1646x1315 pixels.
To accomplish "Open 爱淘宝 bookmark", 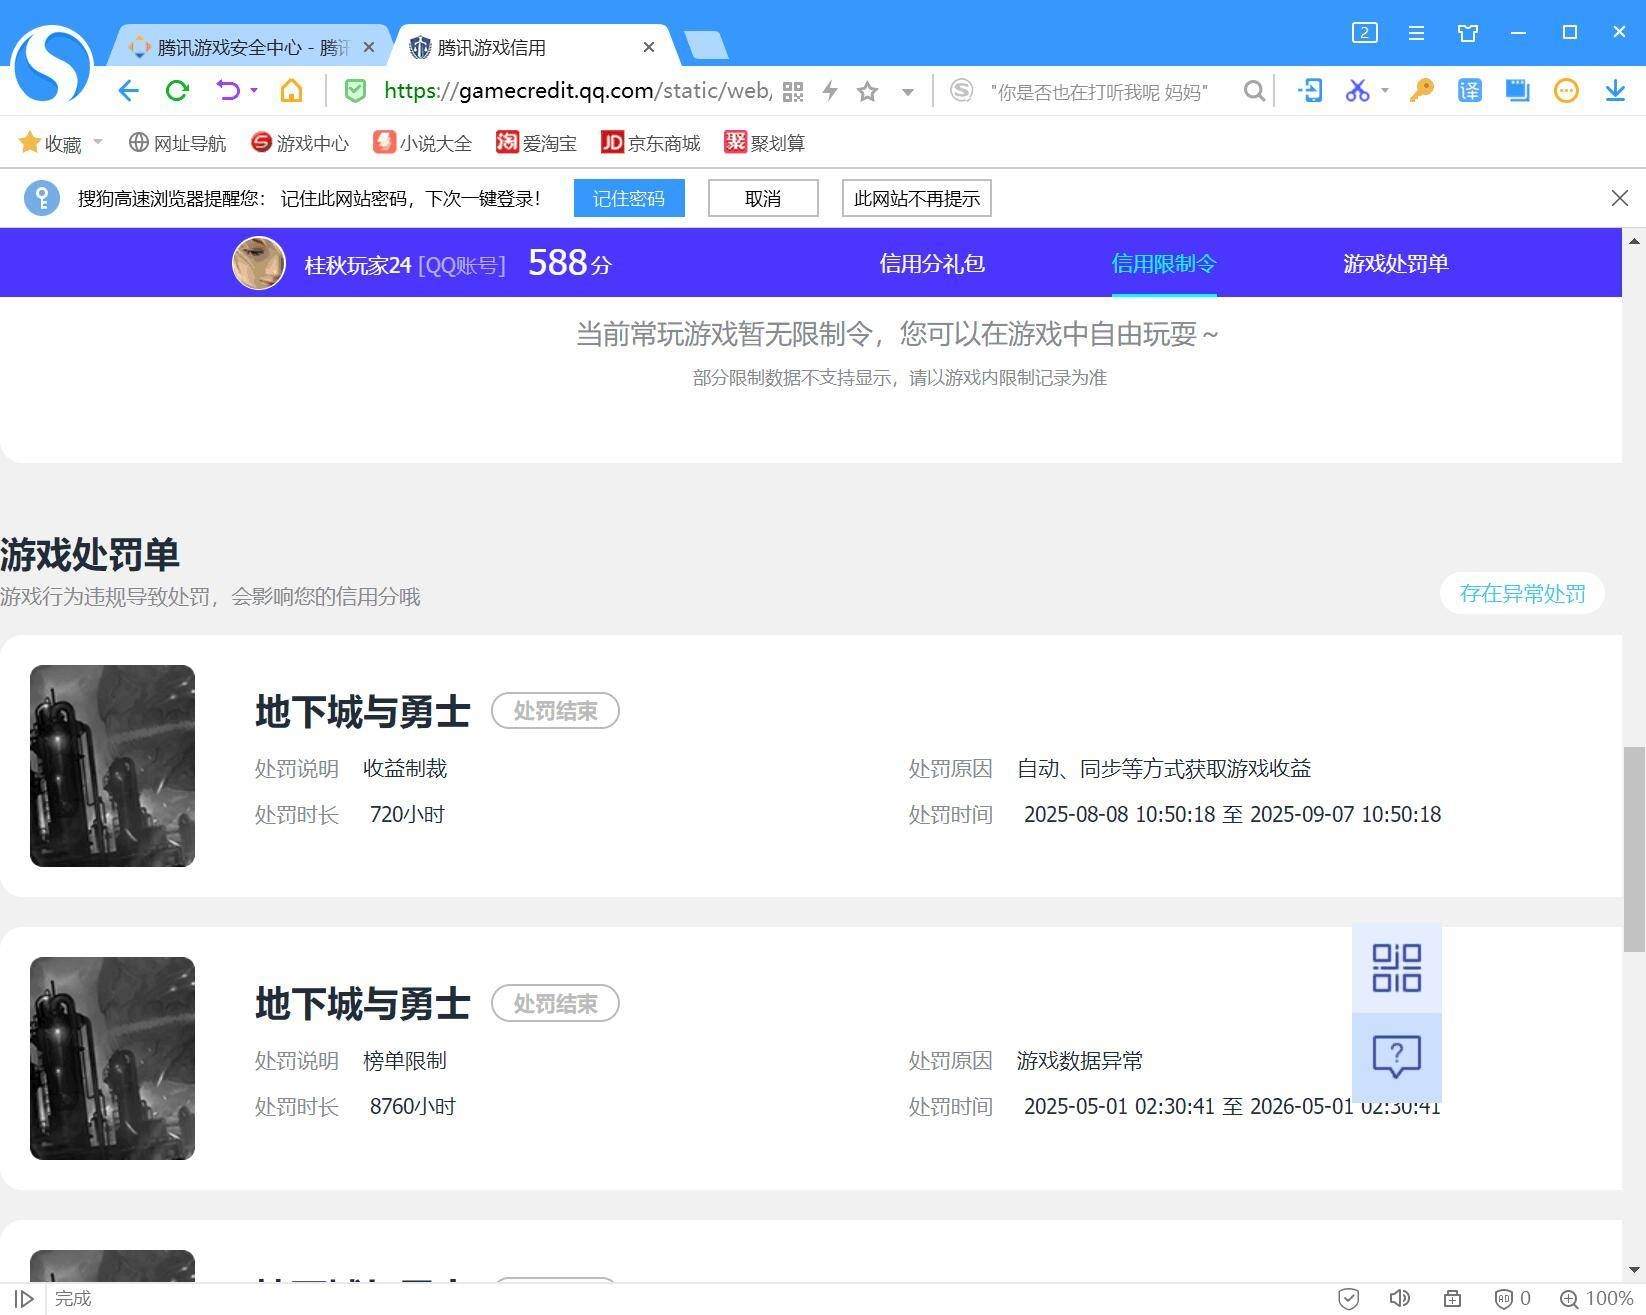I will [x=537, y=143].
